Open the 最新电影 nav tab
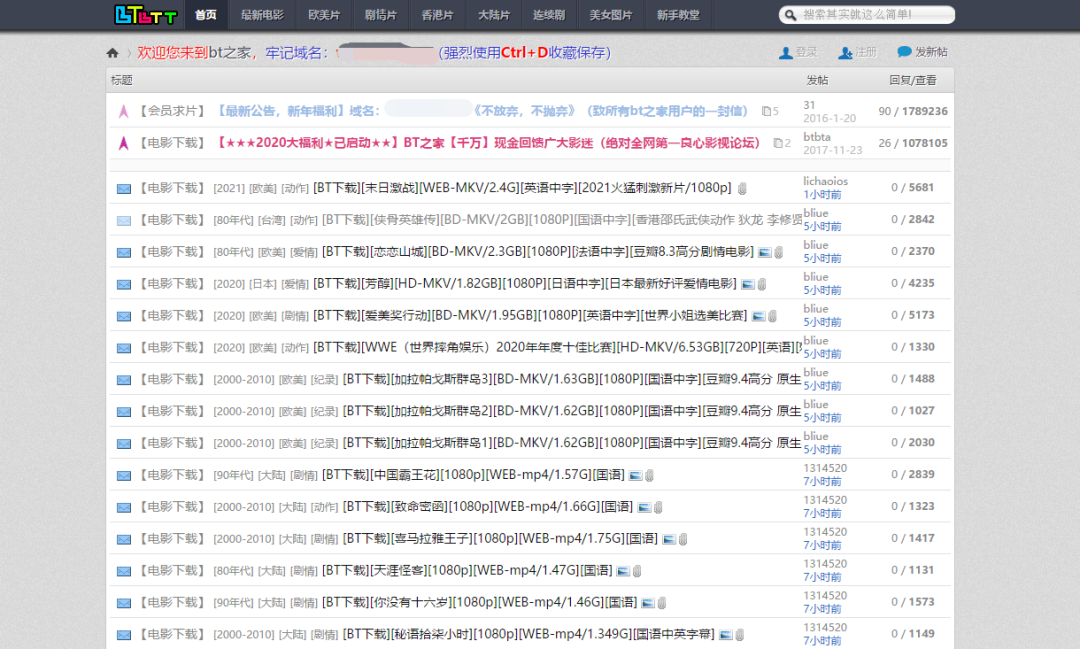This screenshot has width=1080, height=649. [262, 14]
